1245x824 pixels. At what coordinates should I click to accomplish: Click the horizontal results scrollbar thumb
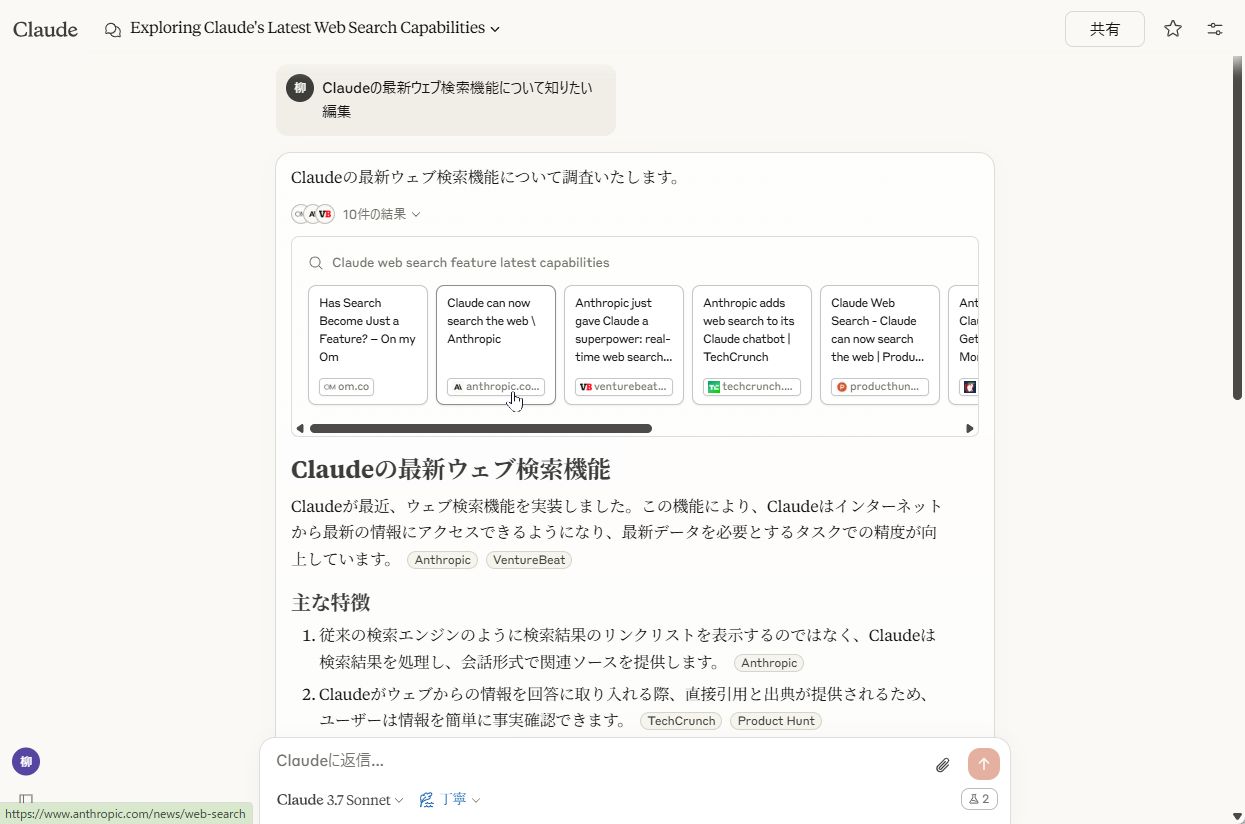[481, 428]
